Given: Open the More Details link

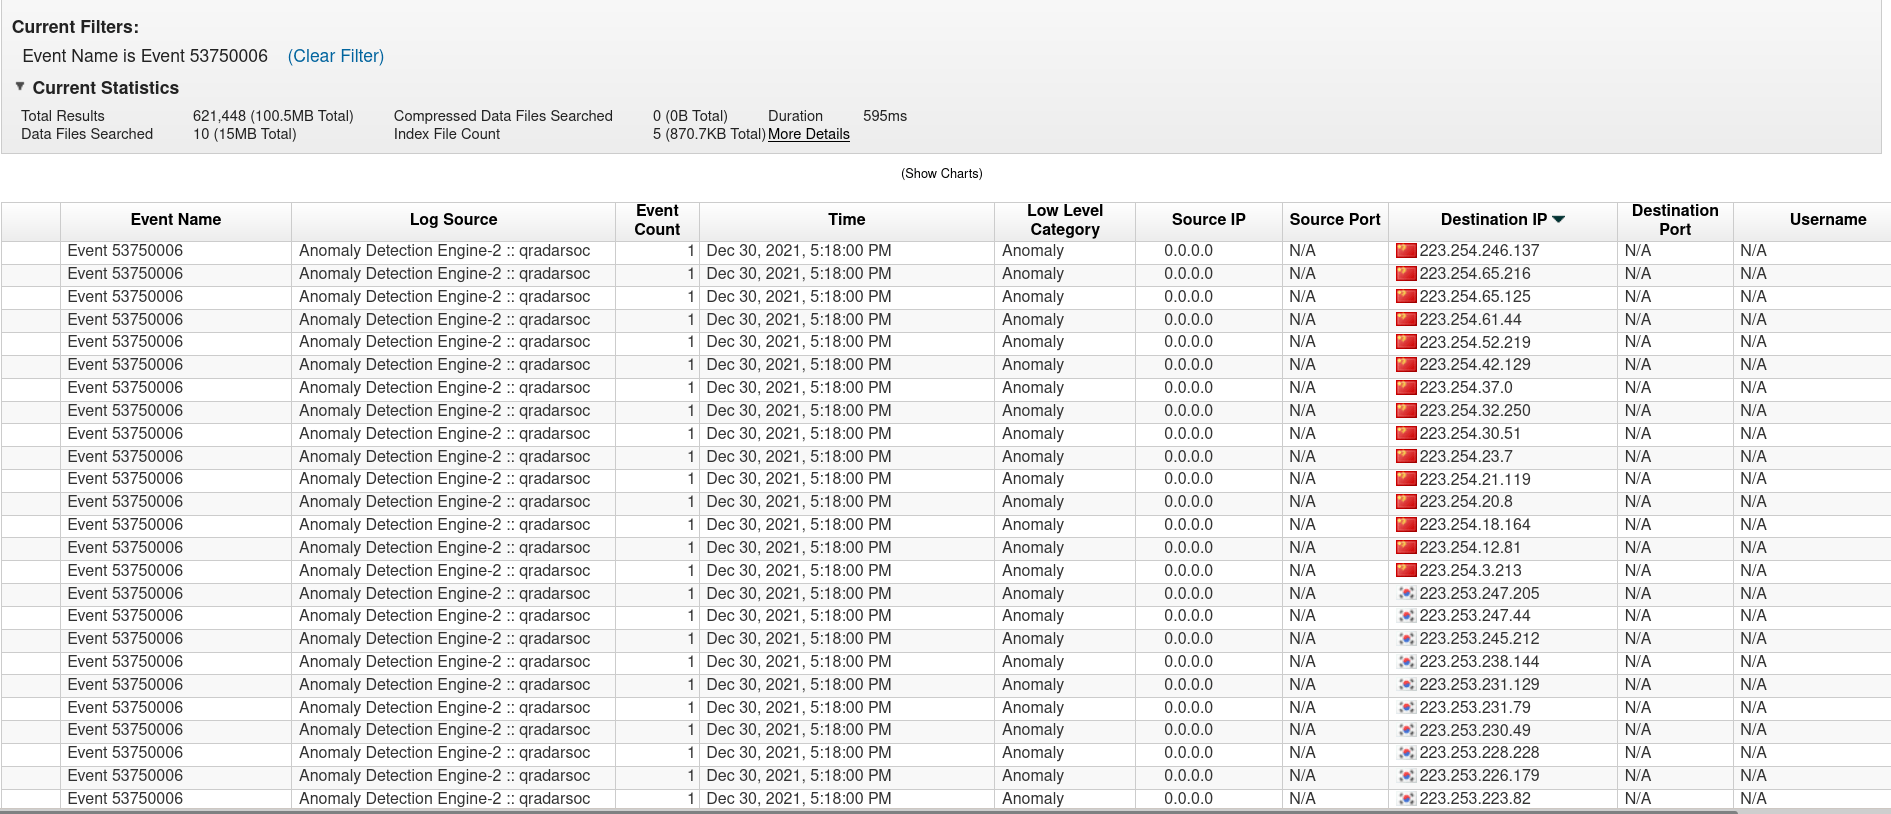Looking at the screenshot, I should pos(809,134).
